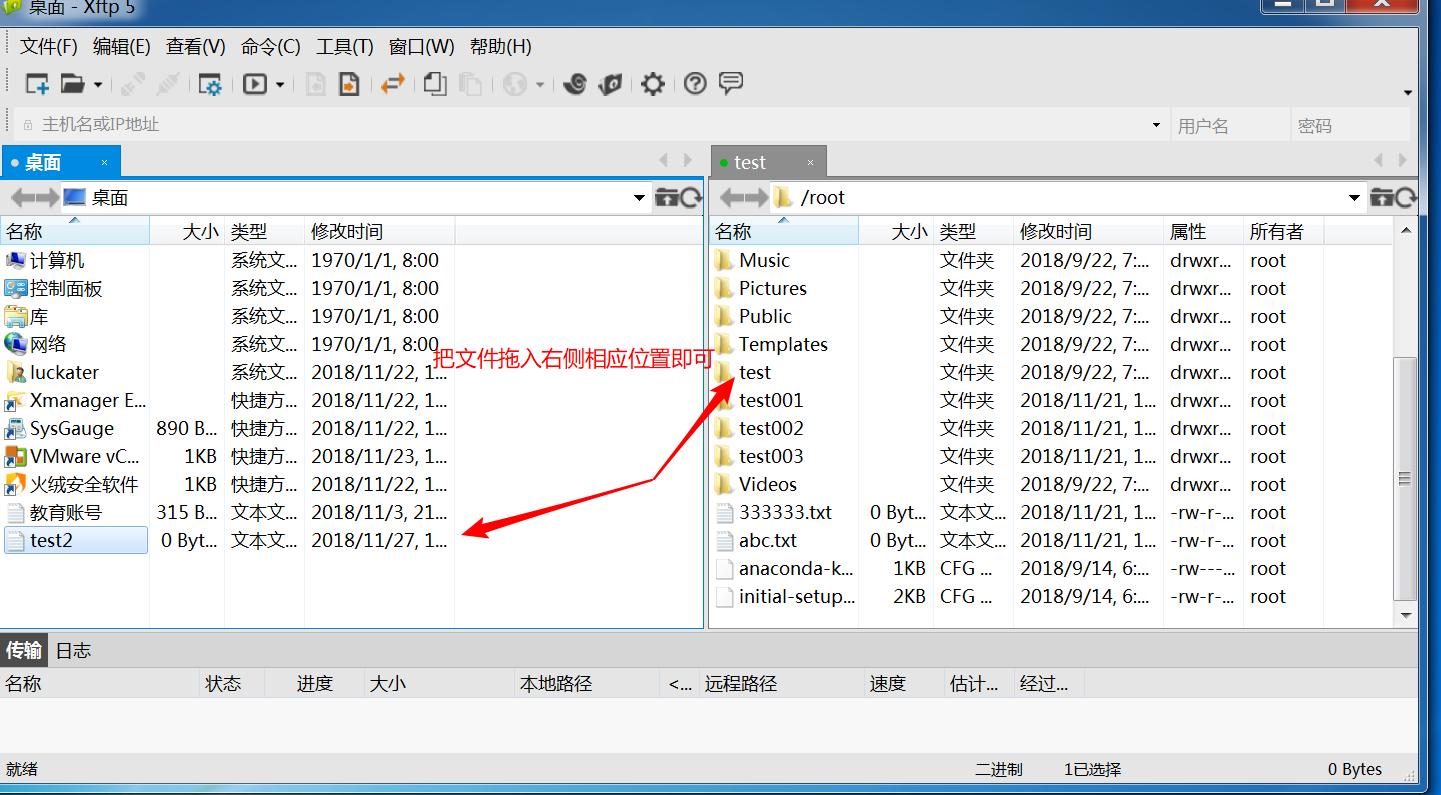Open a new session with New button
The image size is (1441, 795).
(x=36, y=84)
